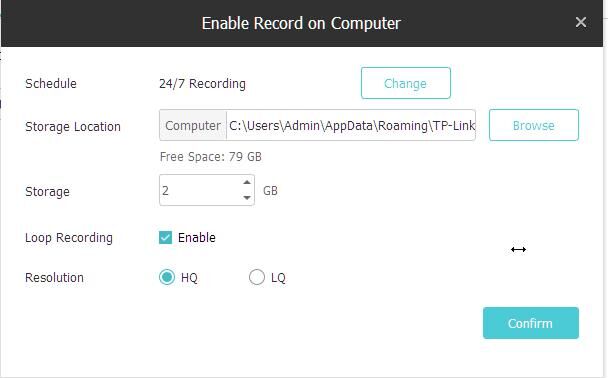Viewport: 608px width, 378px height.
Task: Click the 24/7 Recording schedule text
Action: (x=202, y=83)
